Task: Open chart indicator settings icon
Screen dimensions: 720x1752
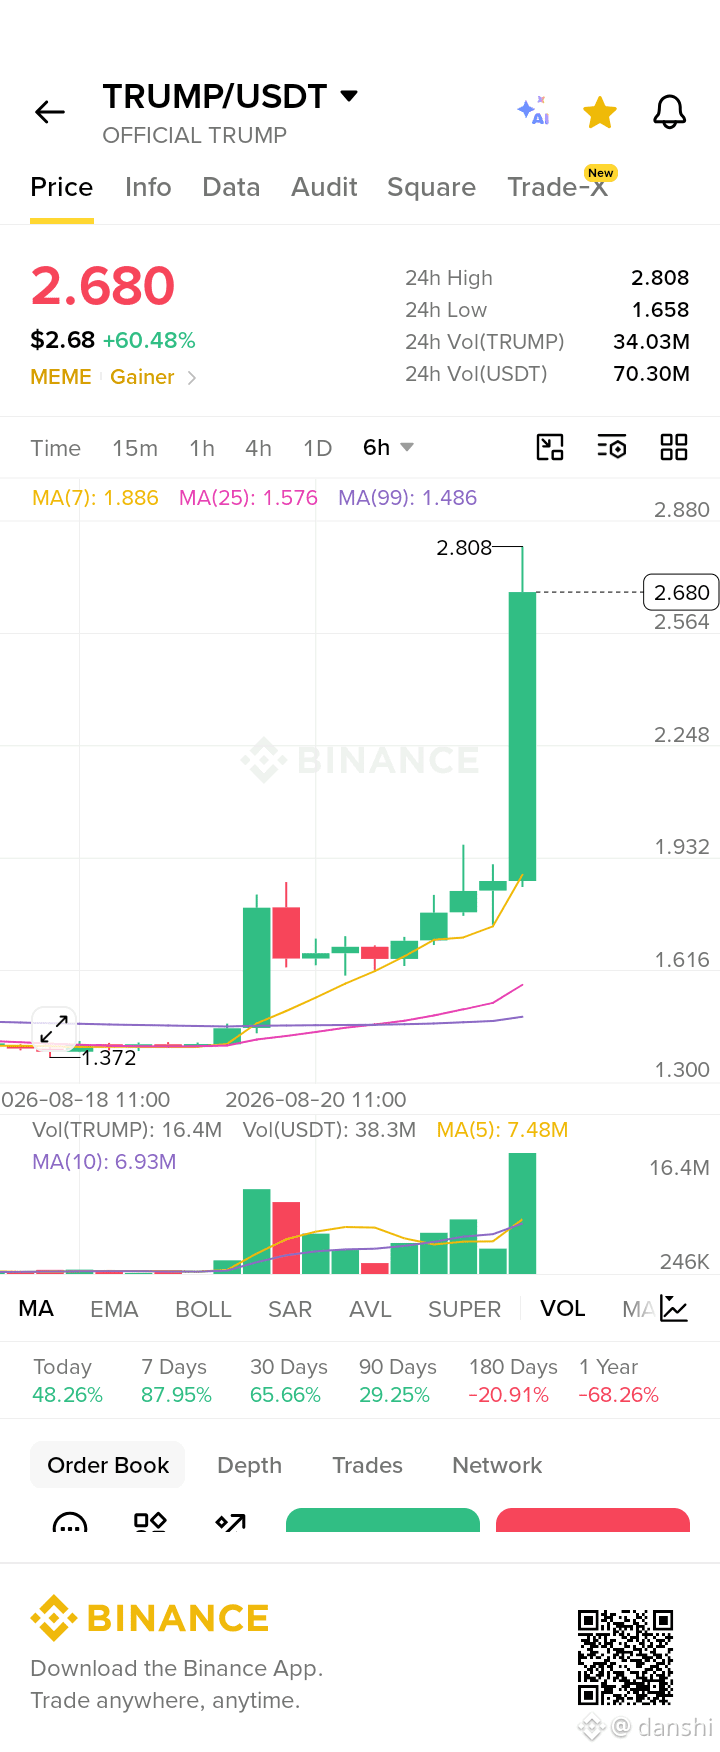Action: point(612,447)
